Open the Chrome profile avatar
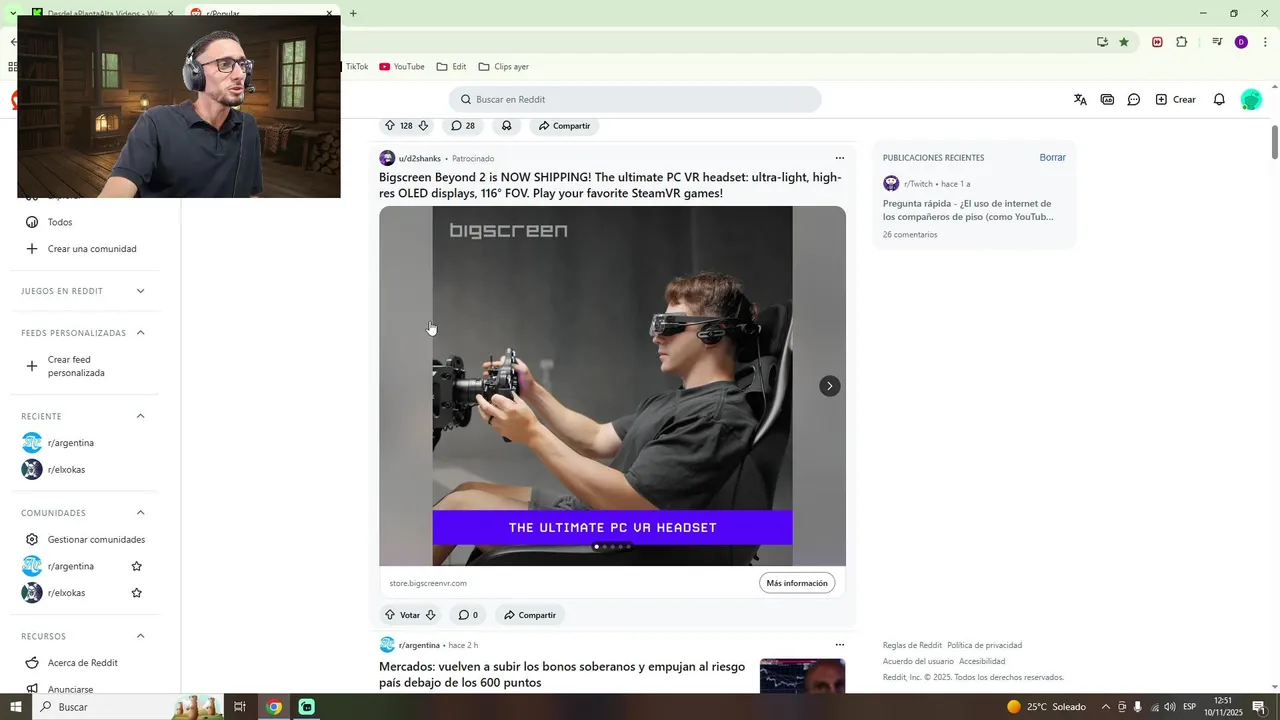Image resolution: width=1280 pixels, height=720 pixels. point(1241,42)
